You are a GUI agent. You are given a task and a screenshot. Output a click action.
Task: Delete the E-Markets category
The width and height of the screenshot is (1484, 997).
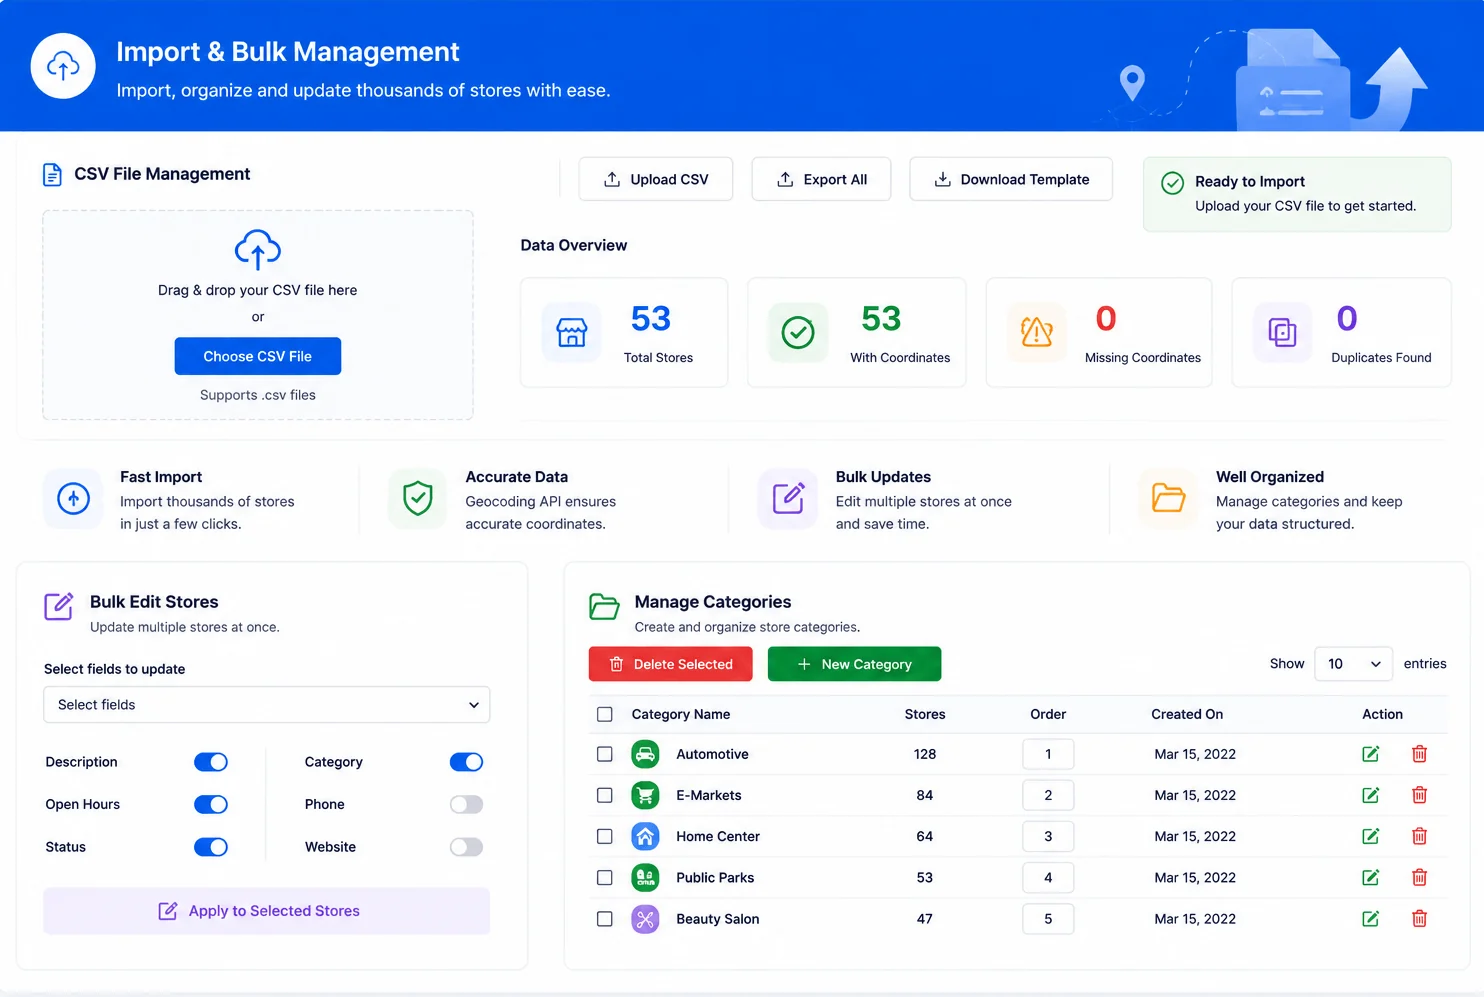[1419, 795]
